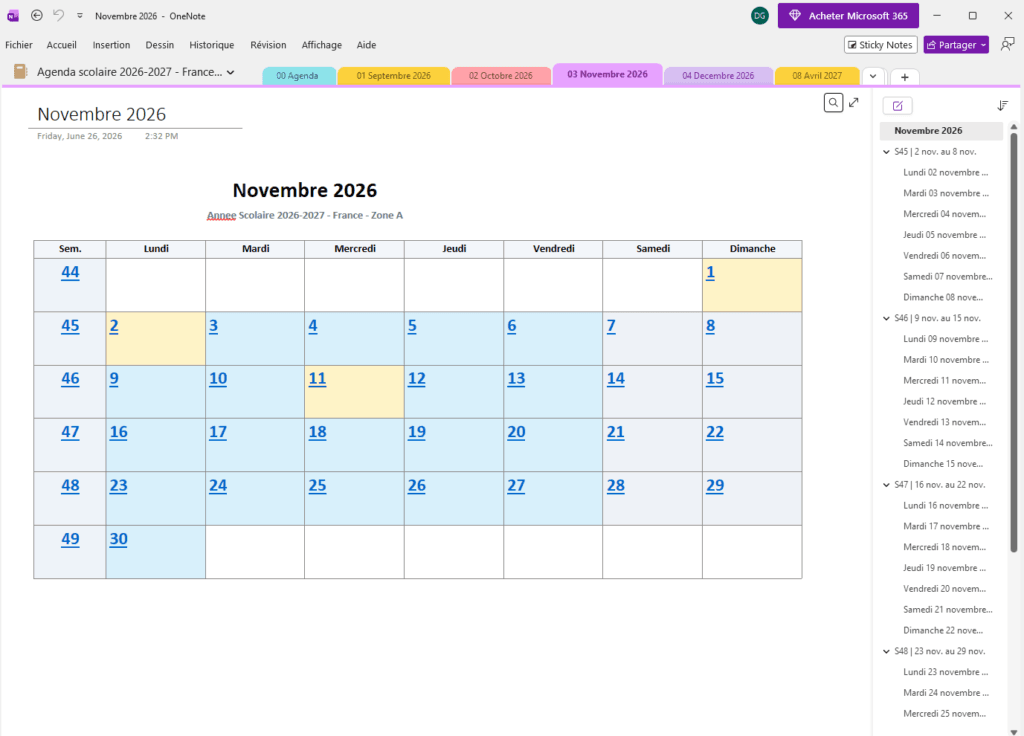The image size is (1024, 736).
Task: Open the day 11 link in calendar
Action: click(x=317, y=379)
